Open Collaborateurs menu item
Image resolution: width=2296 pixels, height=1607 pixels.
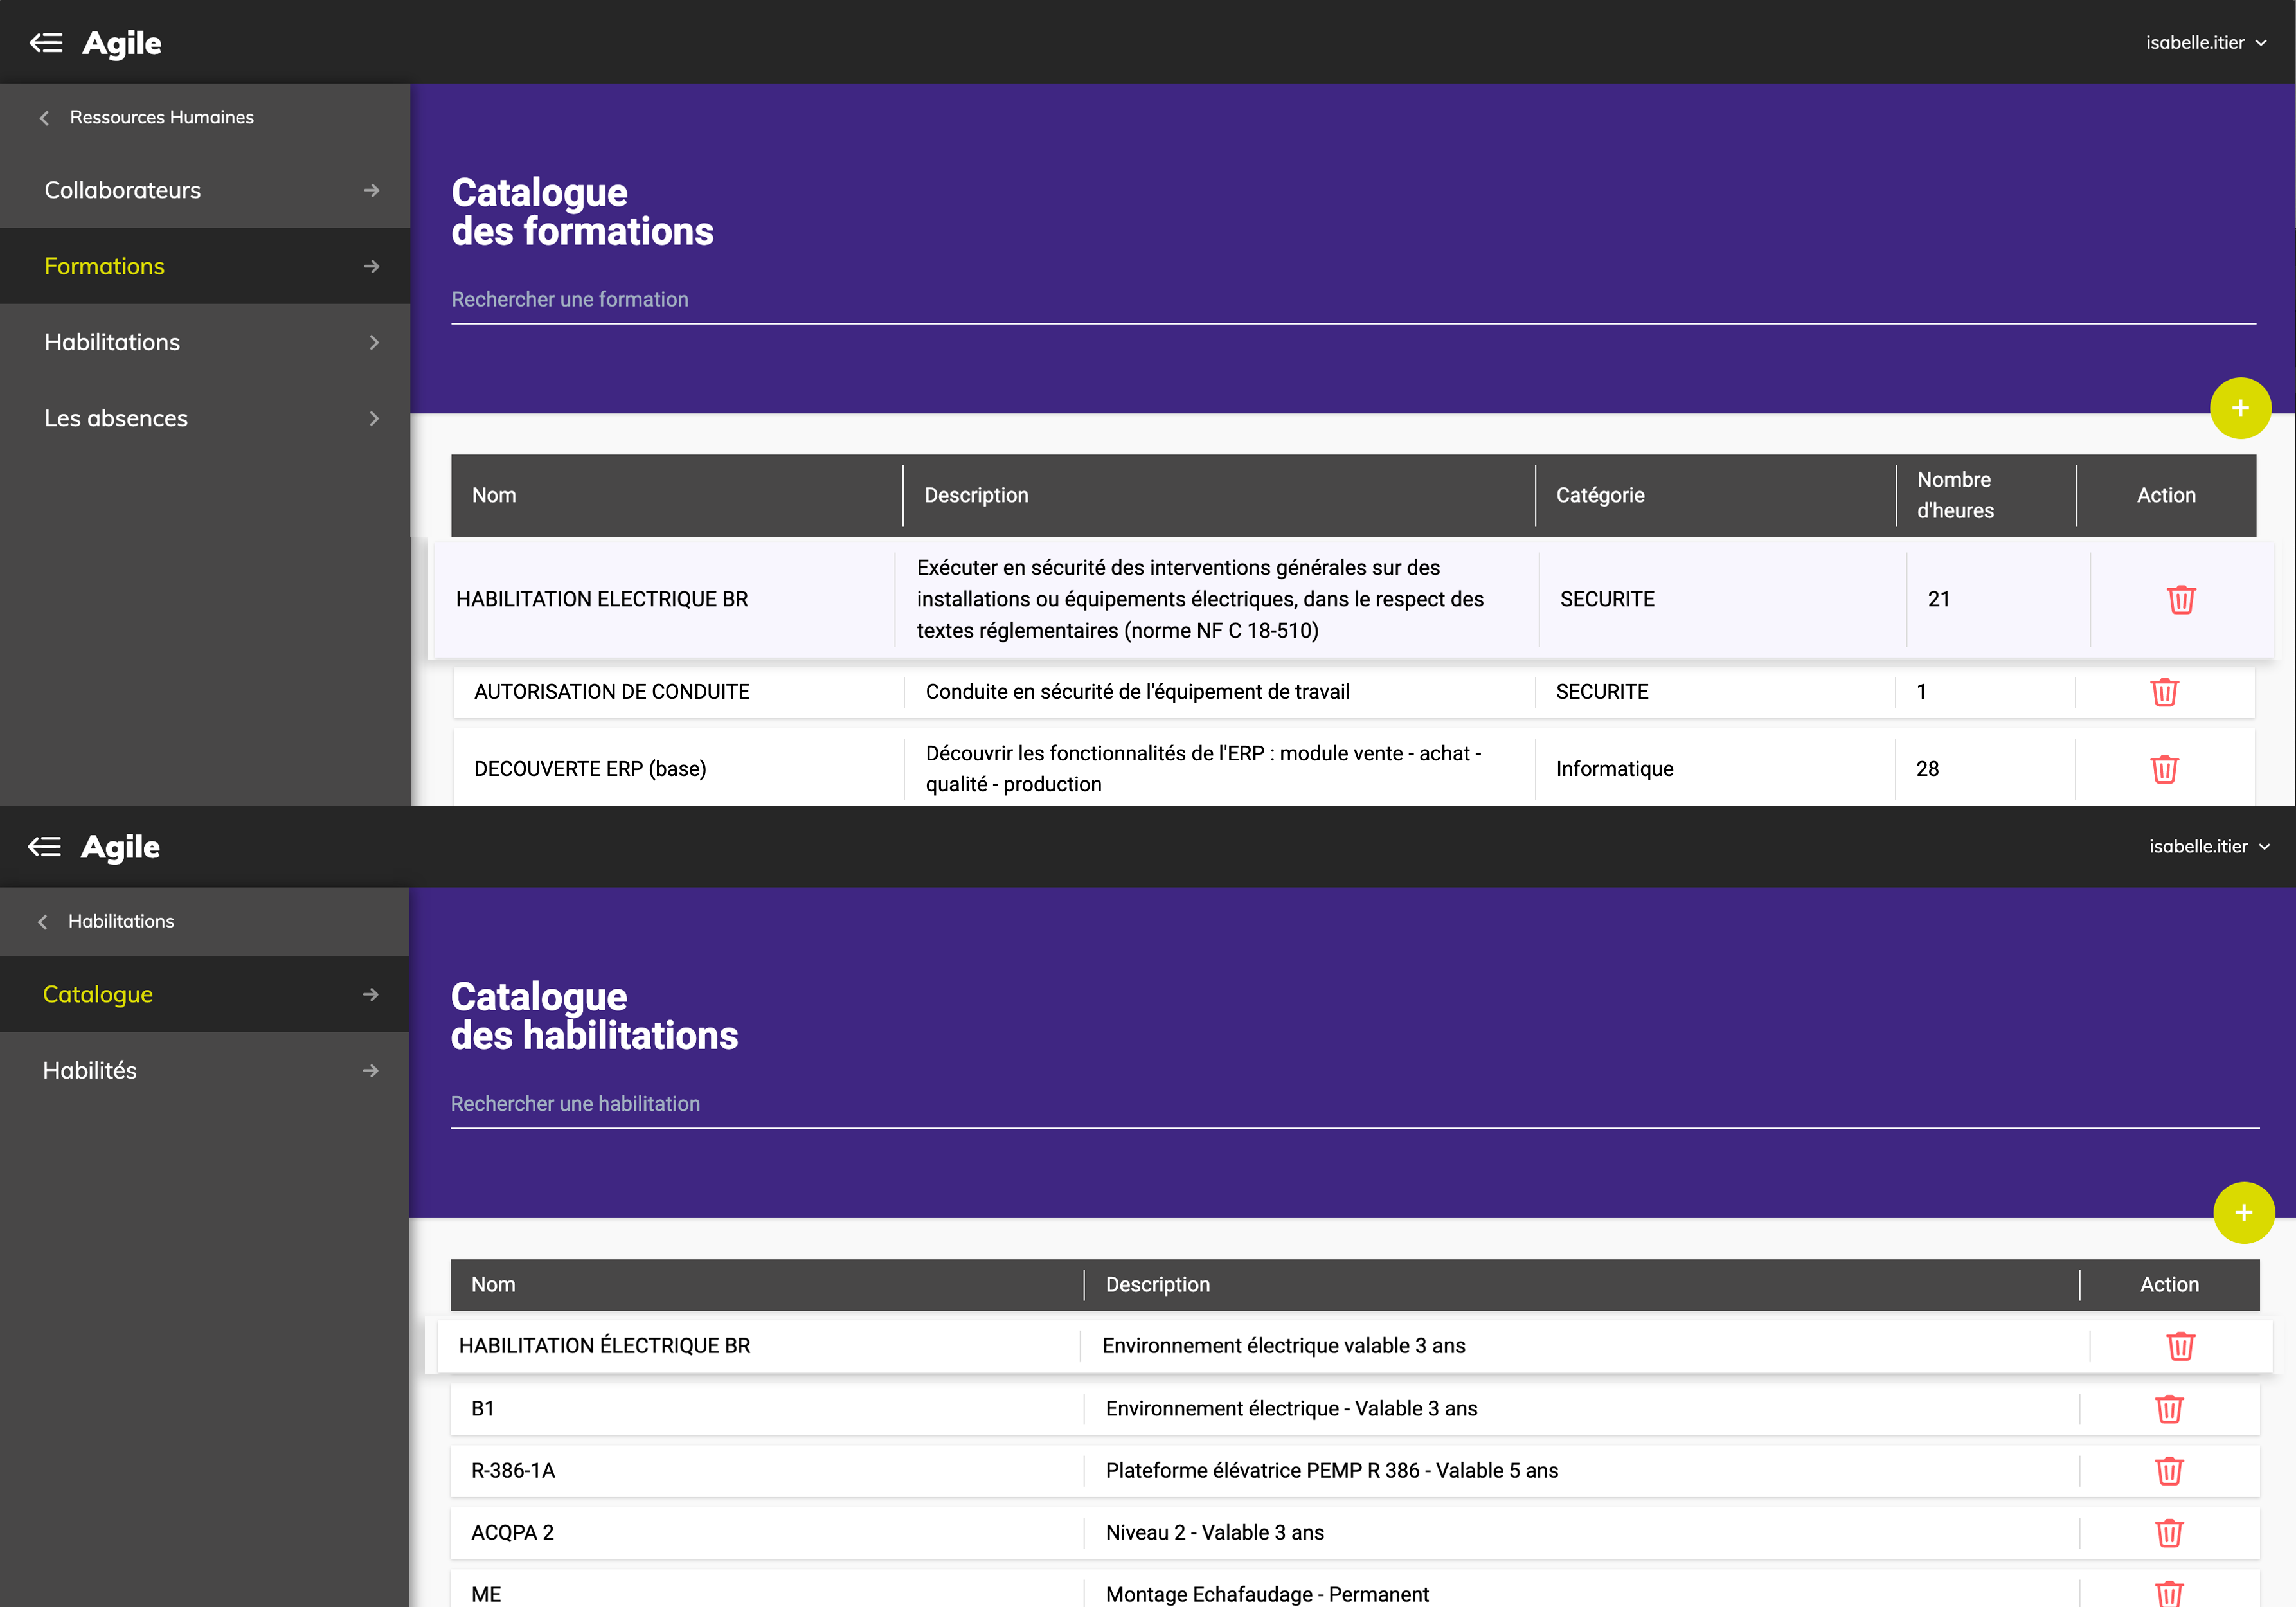[x=205, y=190]
